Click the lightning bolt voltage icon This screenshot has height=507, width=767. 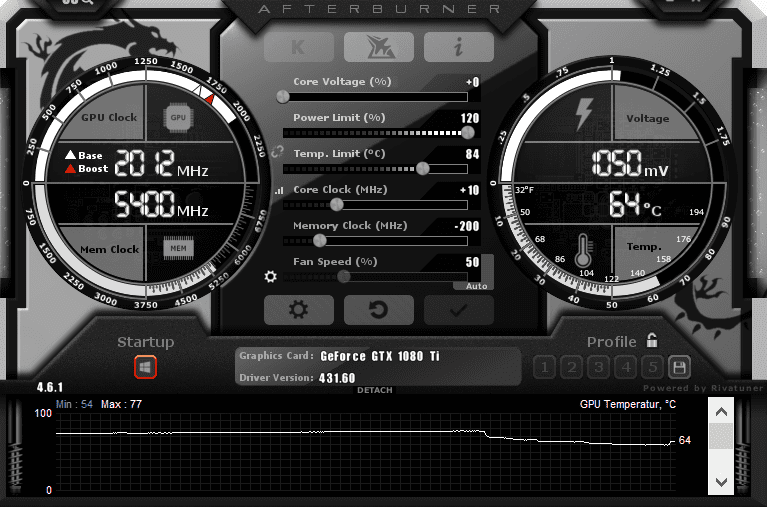click(584, 115)
